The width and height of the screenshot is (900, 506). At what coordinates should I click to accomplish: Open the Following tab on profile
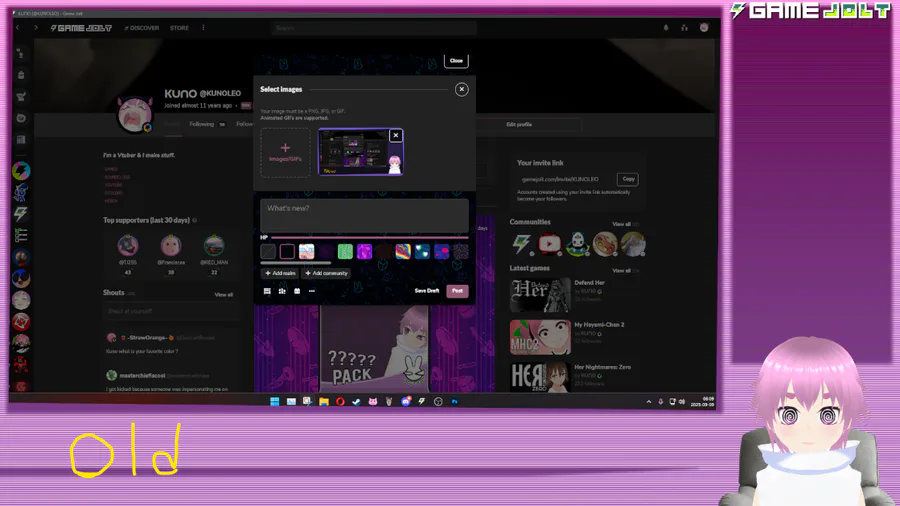tap(201, 124)
